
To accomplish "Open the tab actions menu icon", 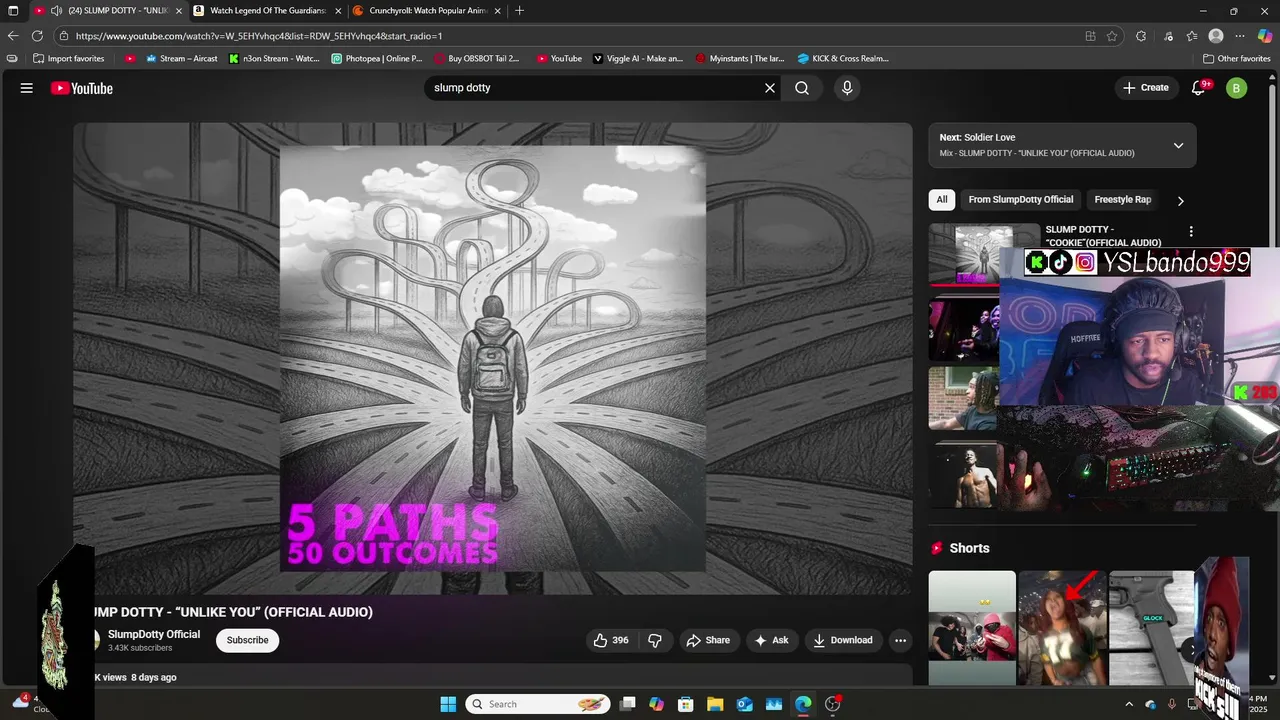I will click(x=13, y=11).
